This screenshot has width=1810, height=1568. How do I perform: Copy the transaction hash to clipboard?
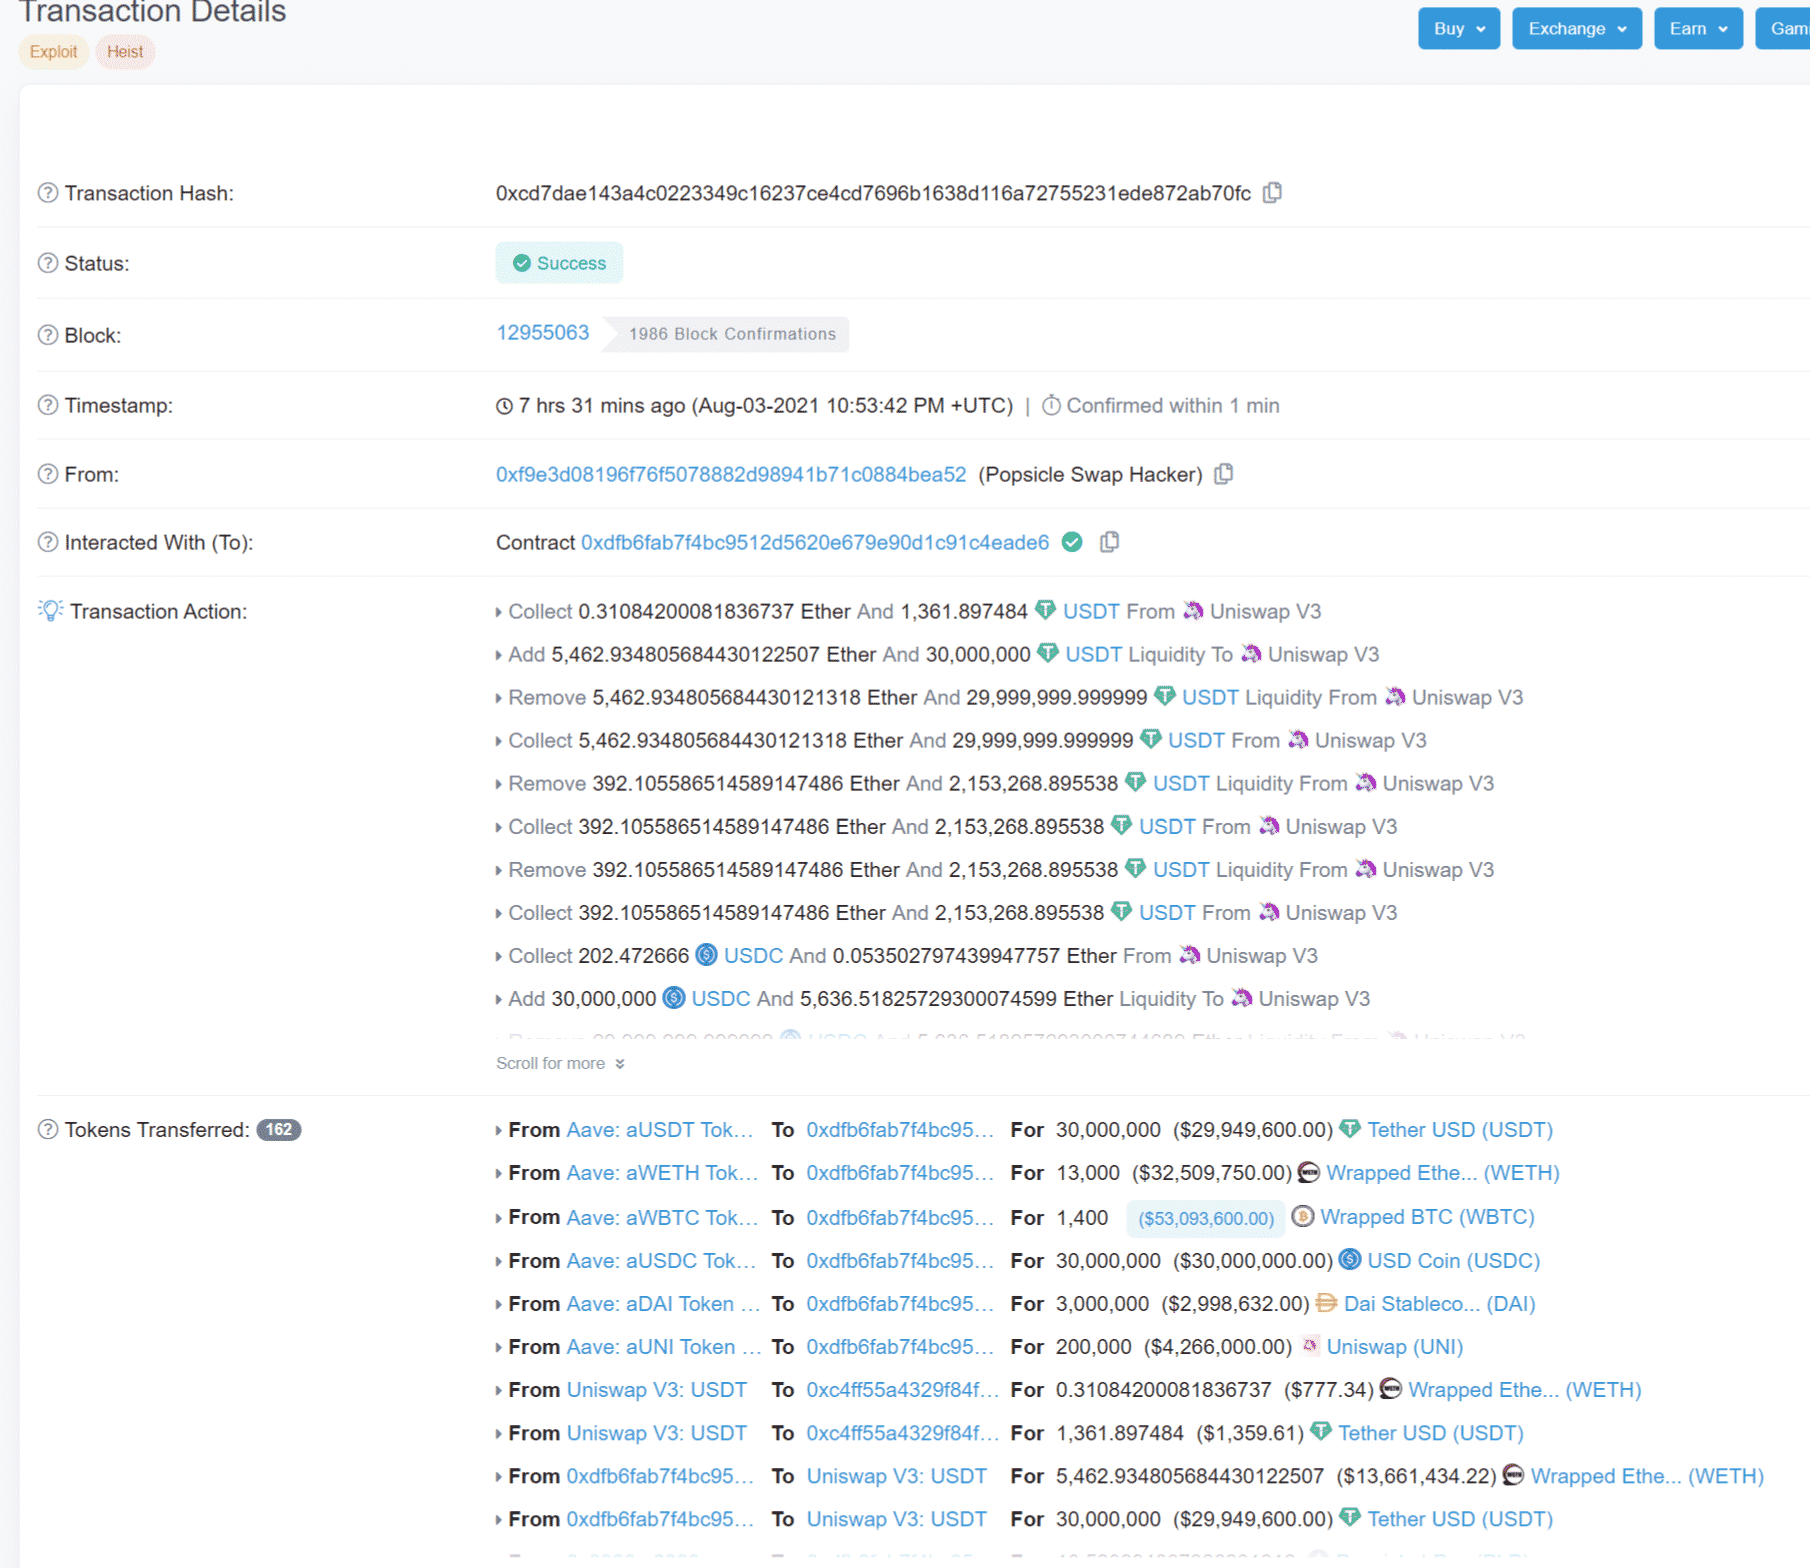click(1272, 192)
